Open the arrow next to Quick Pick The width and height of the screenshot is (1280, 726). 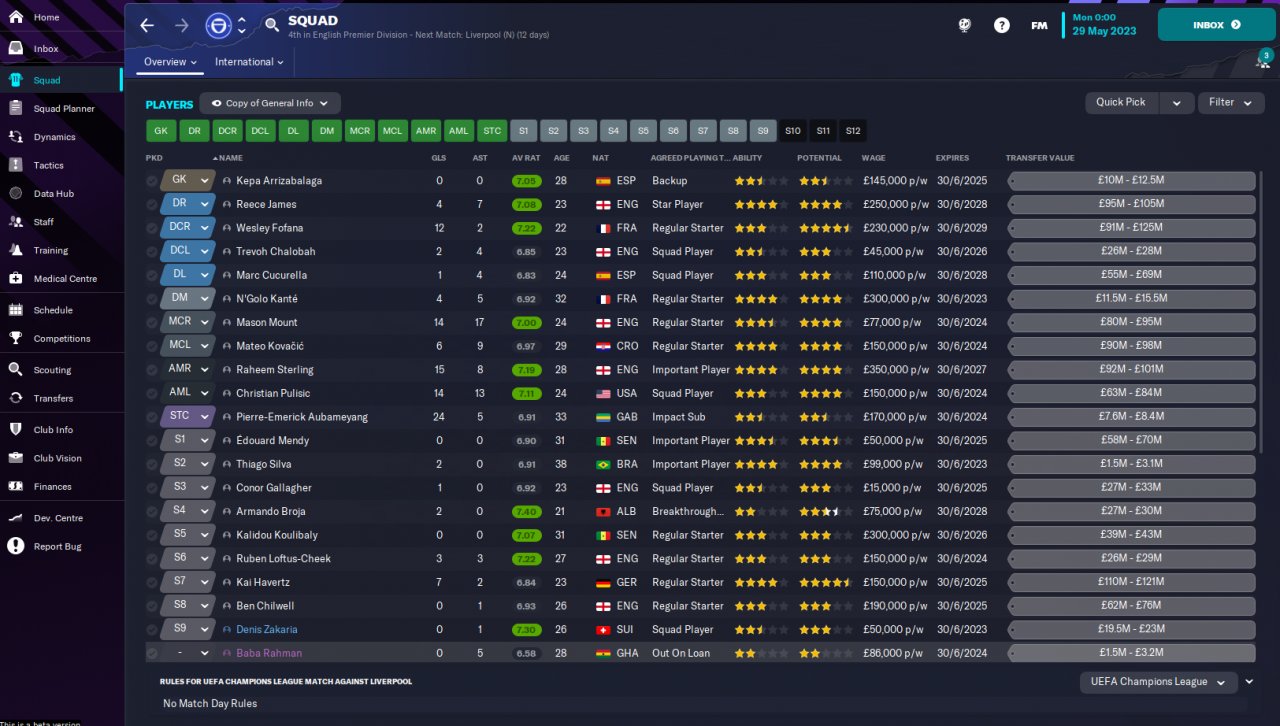click(x=1177, y=102)
